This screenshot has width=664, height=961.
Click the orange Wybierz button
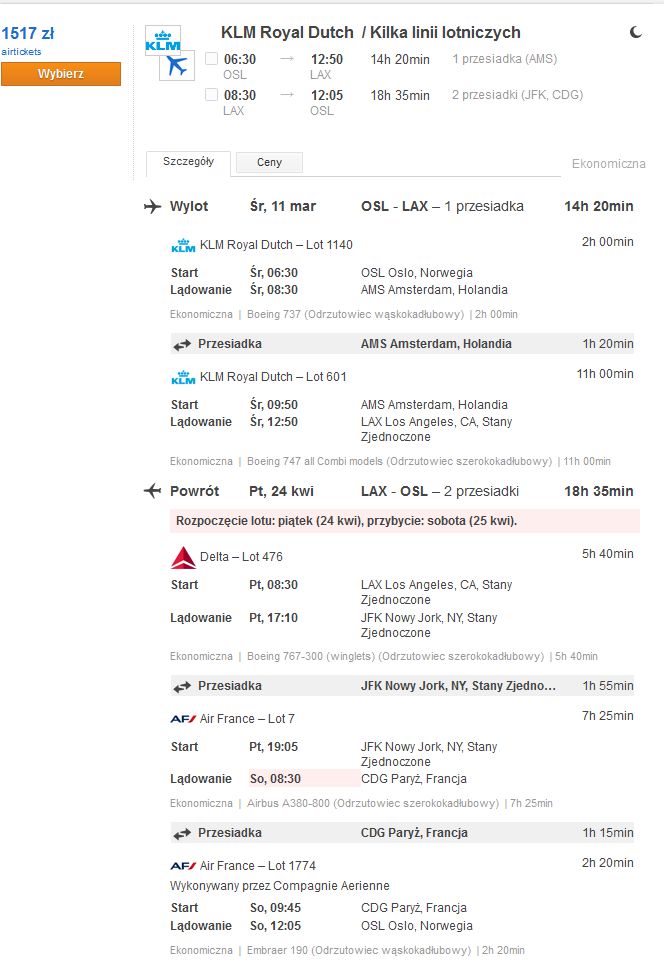point(61,74)
